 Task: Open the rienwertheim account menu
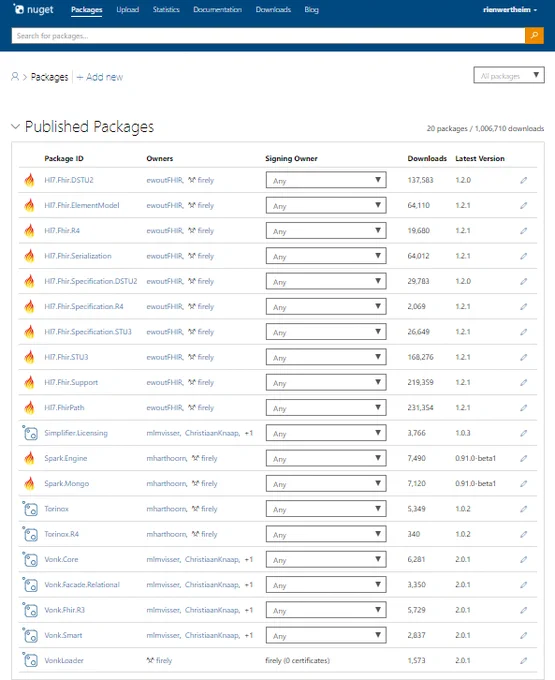click(x=510, y=10)
